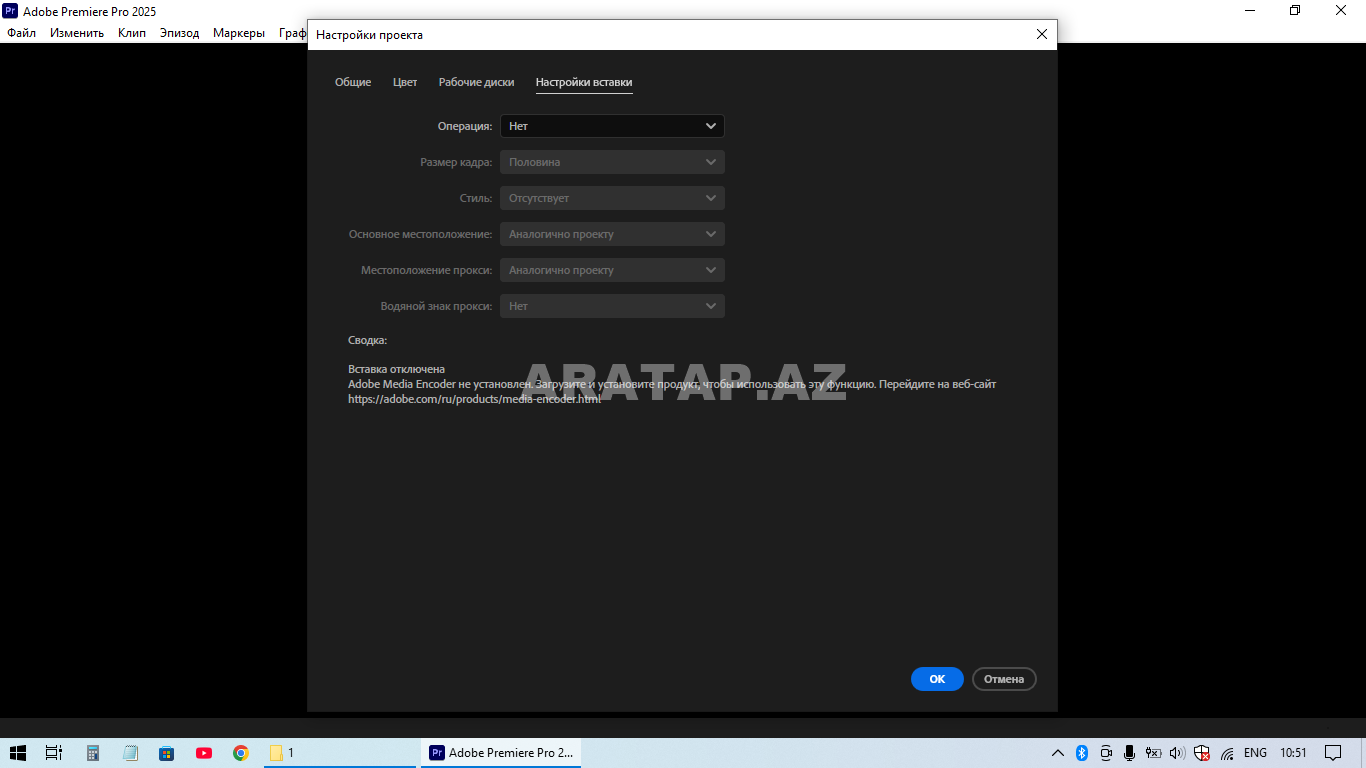Image resolution: width=1366 pixels, height=768 pixels.
Task: Click the Вставка отключена summary text
Action: pos(396,369)
